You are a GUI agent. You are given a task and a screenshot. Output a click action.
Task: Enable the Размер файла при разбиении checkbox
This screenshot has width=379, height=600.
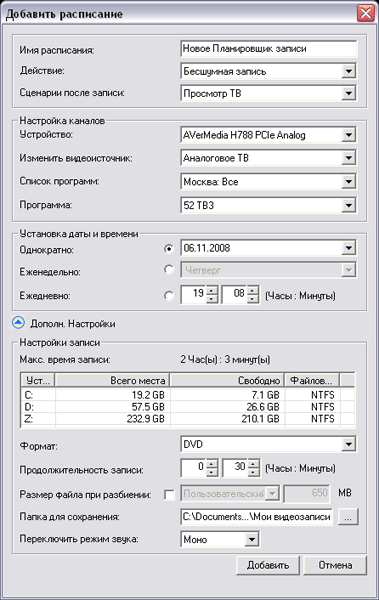pos(169,495)
